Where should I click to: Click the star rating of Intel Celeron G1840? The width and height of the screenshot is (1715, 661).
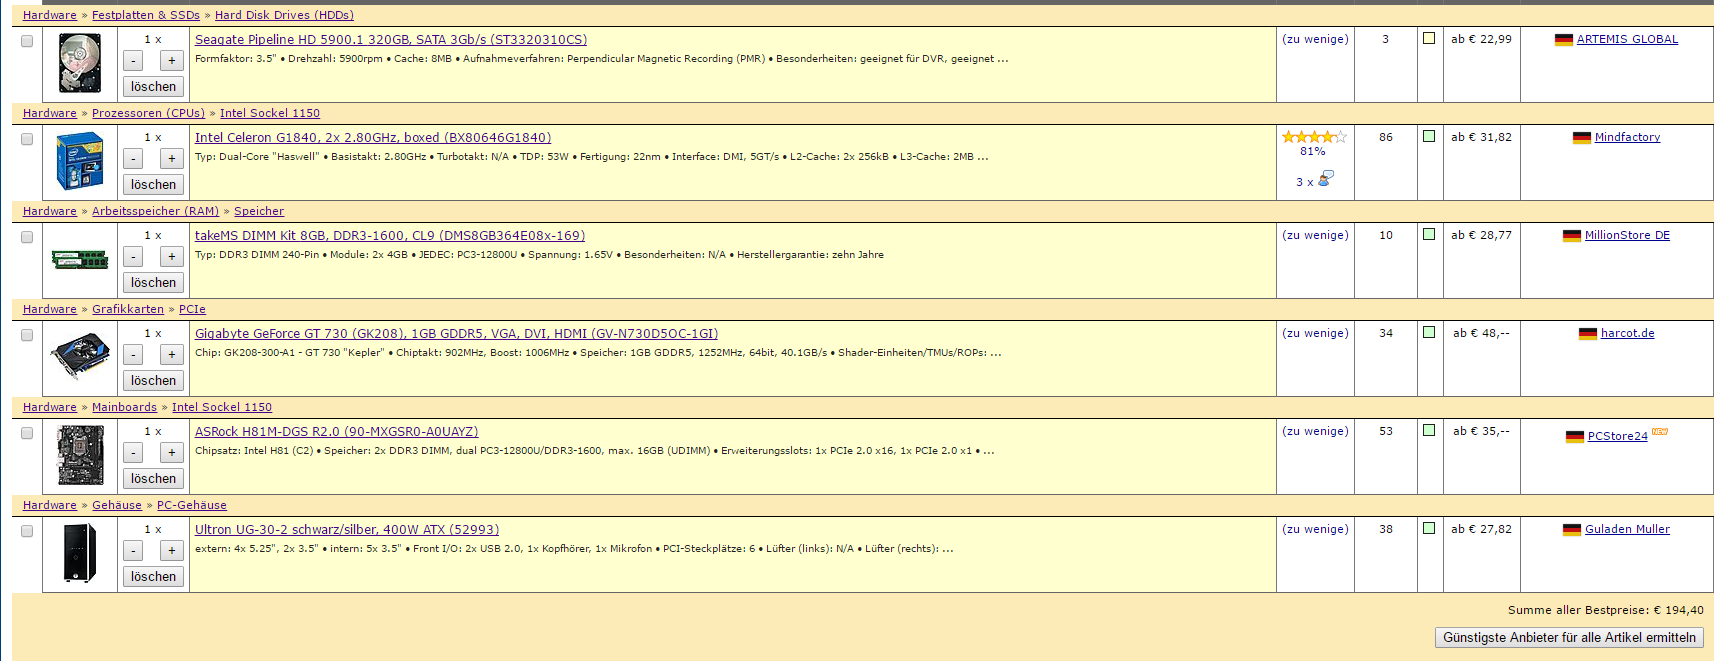pos(1314,137)
